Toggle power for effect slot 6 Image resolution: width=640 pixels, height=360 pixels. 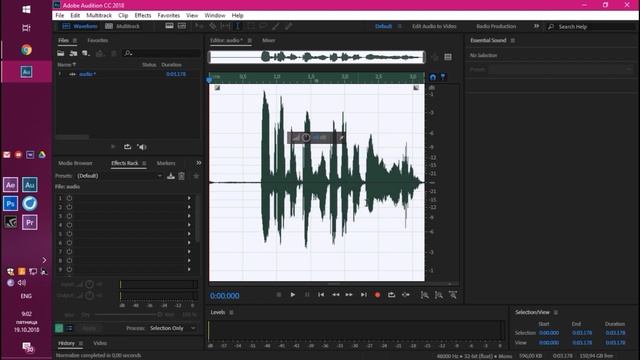pyautogui.click(x=69, y=243)
